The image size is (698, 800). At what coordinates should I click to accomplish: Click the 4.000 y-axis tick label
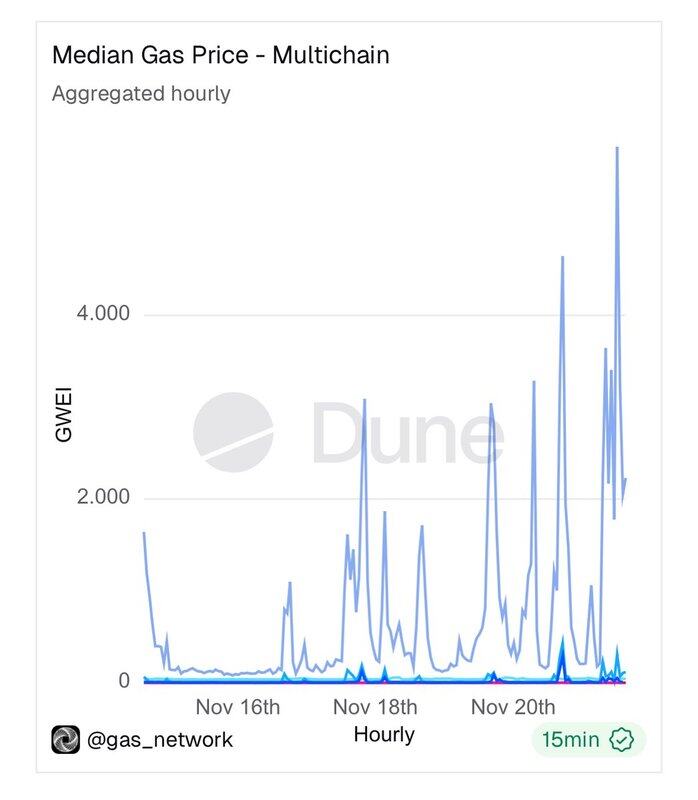coord(104,314)
